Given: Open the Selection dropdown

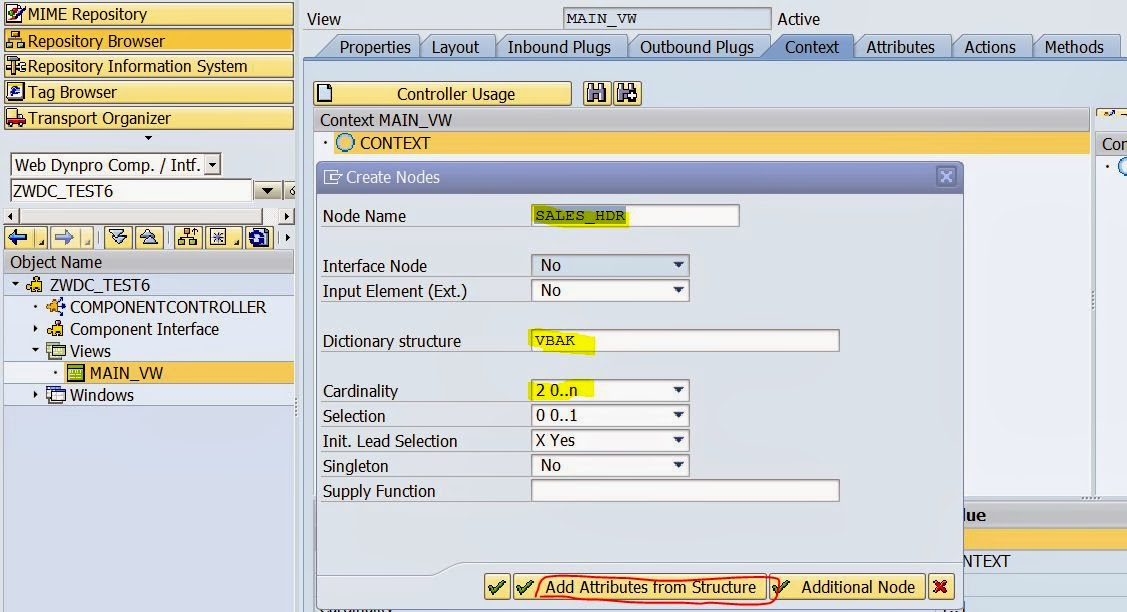Looking at the screenshot, I should pyautogui.click(x=678, y=416).
